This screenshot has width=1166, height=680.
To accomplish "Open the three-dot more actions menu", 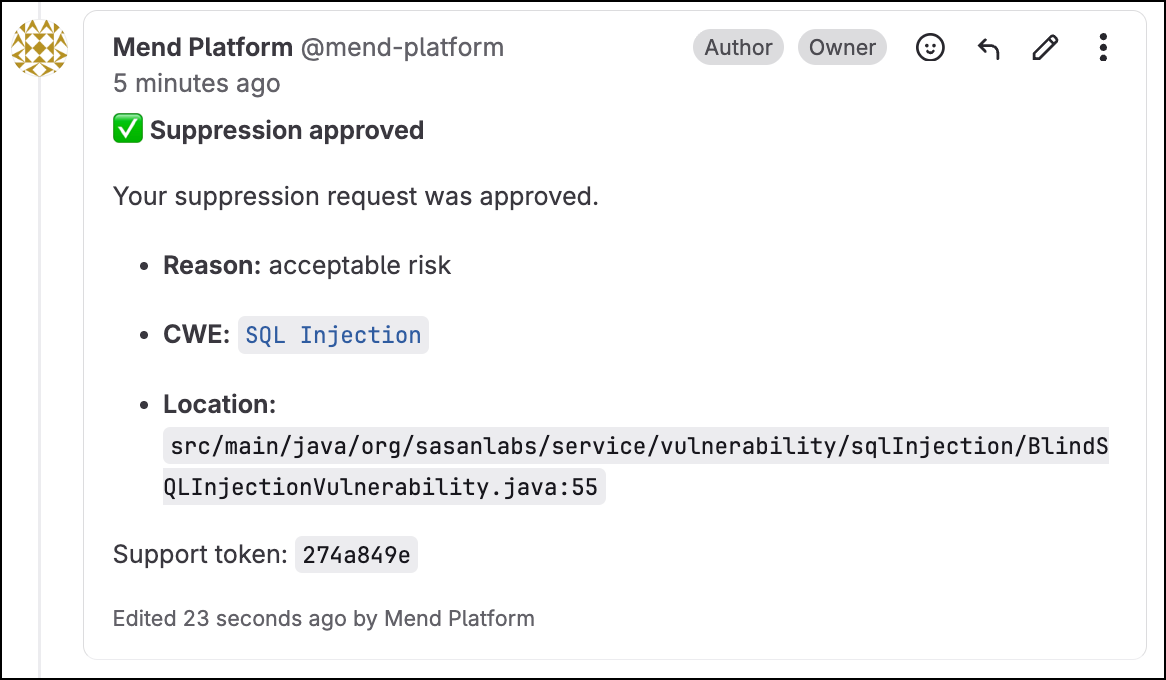I will pos(1103,48).
